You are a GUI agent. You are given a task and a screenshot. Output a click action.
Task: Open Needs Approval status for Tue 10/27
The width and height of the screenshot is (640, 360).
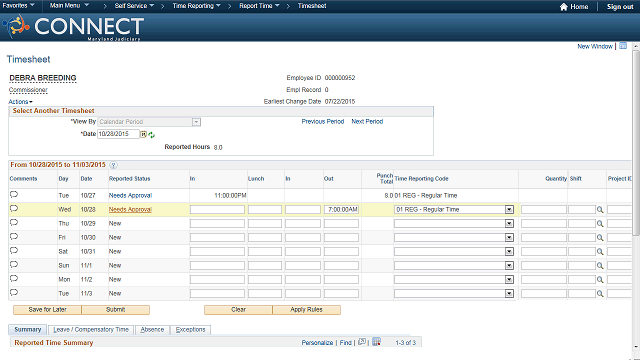[130, 196]
